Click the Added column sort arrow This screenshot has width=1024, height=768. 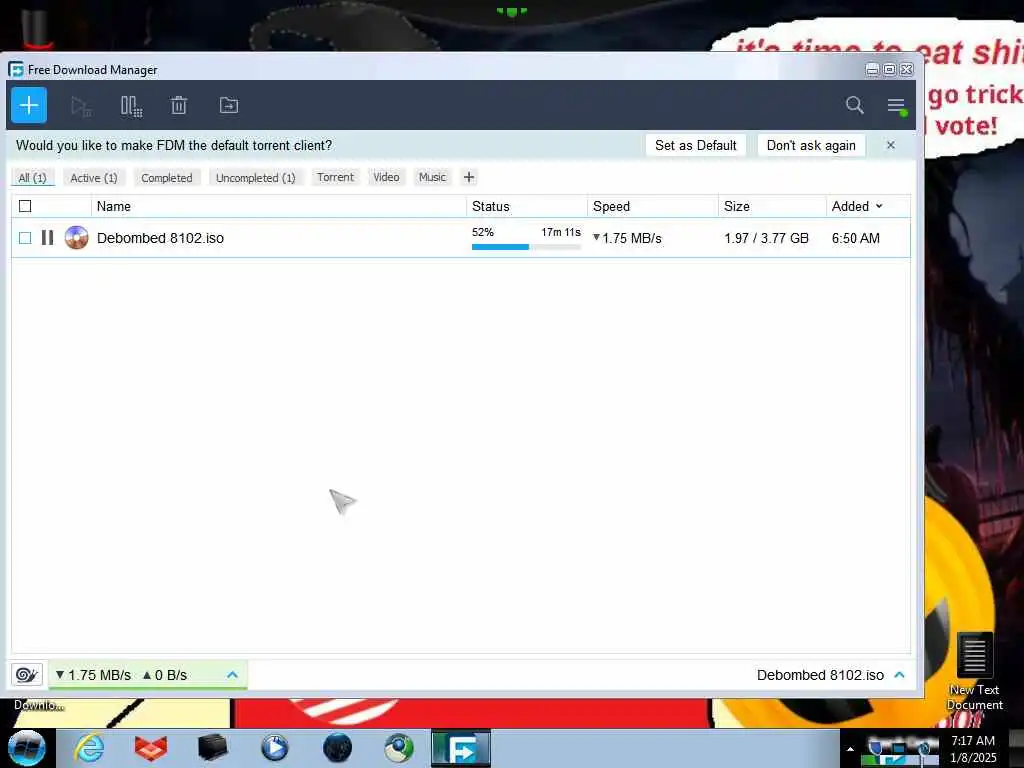point(879,206)
